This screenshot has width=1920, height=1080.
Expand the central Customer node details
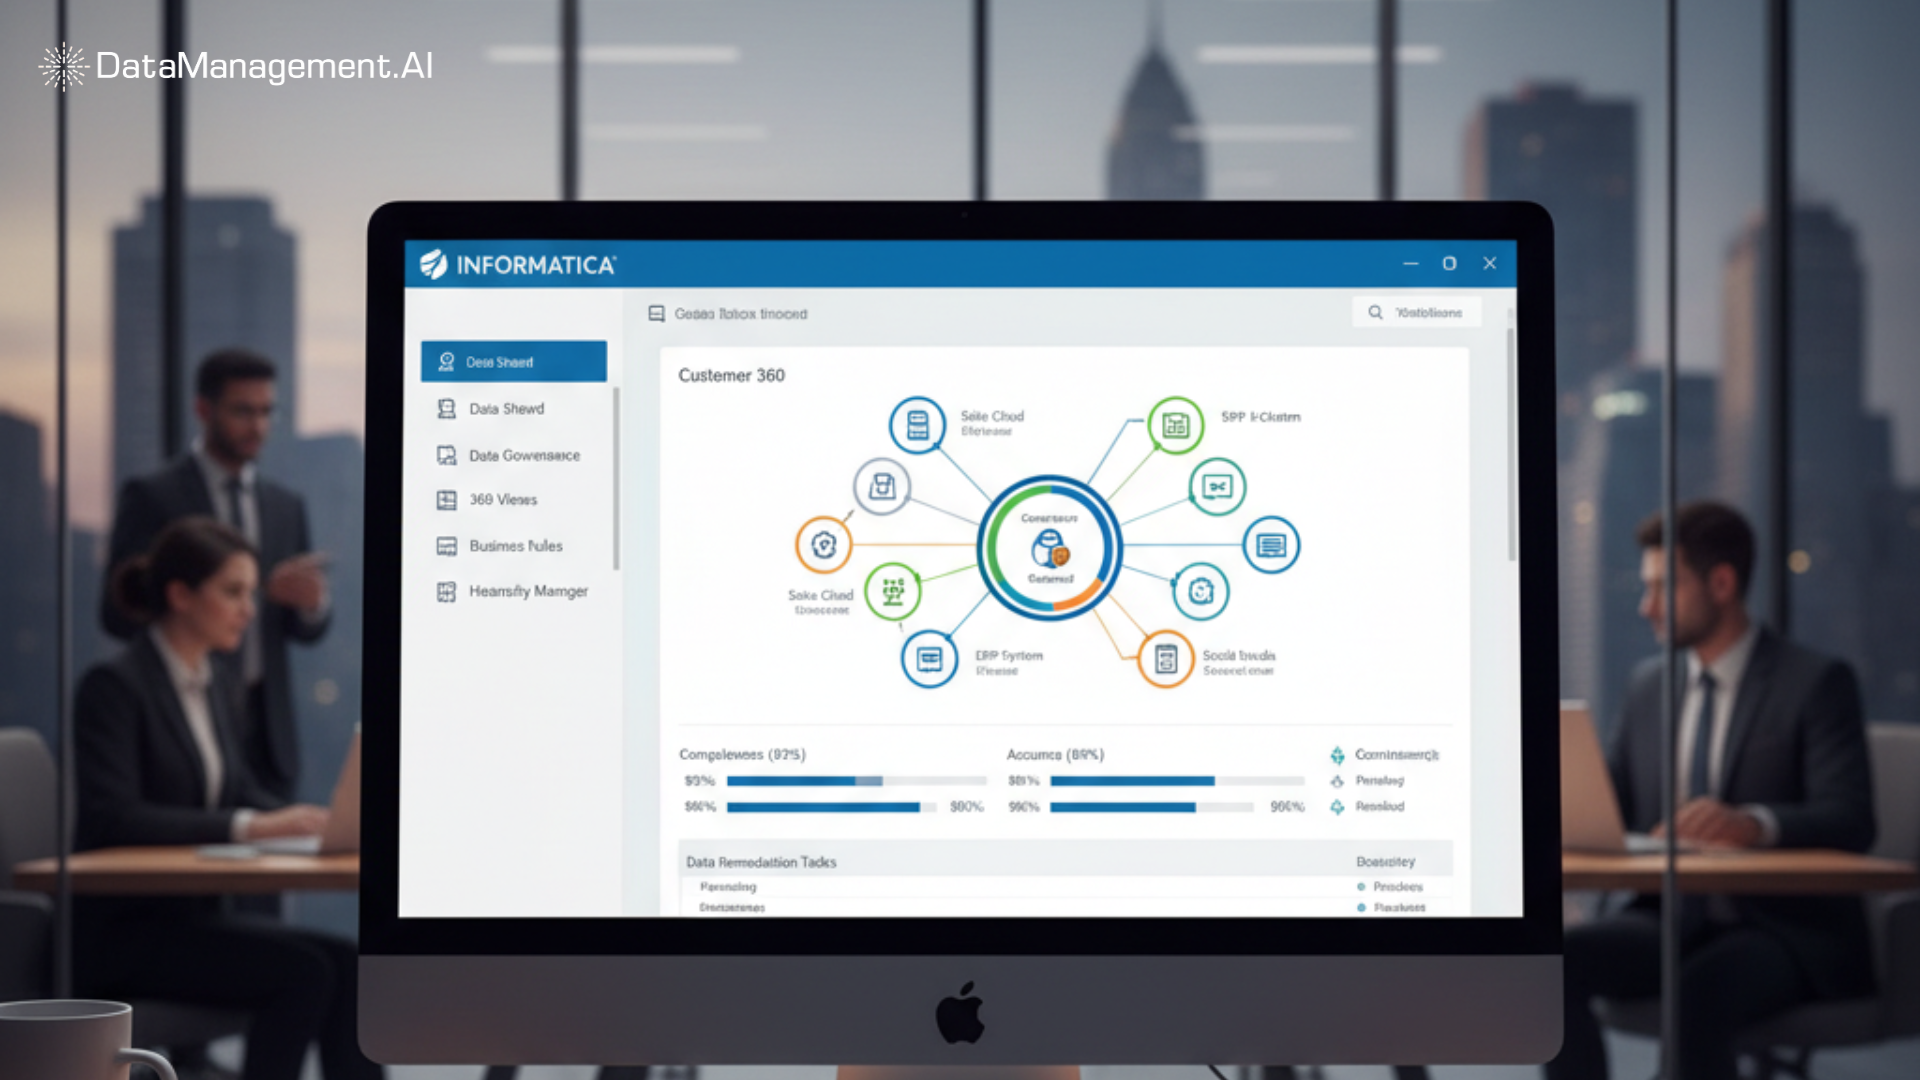click(1048, 548)
